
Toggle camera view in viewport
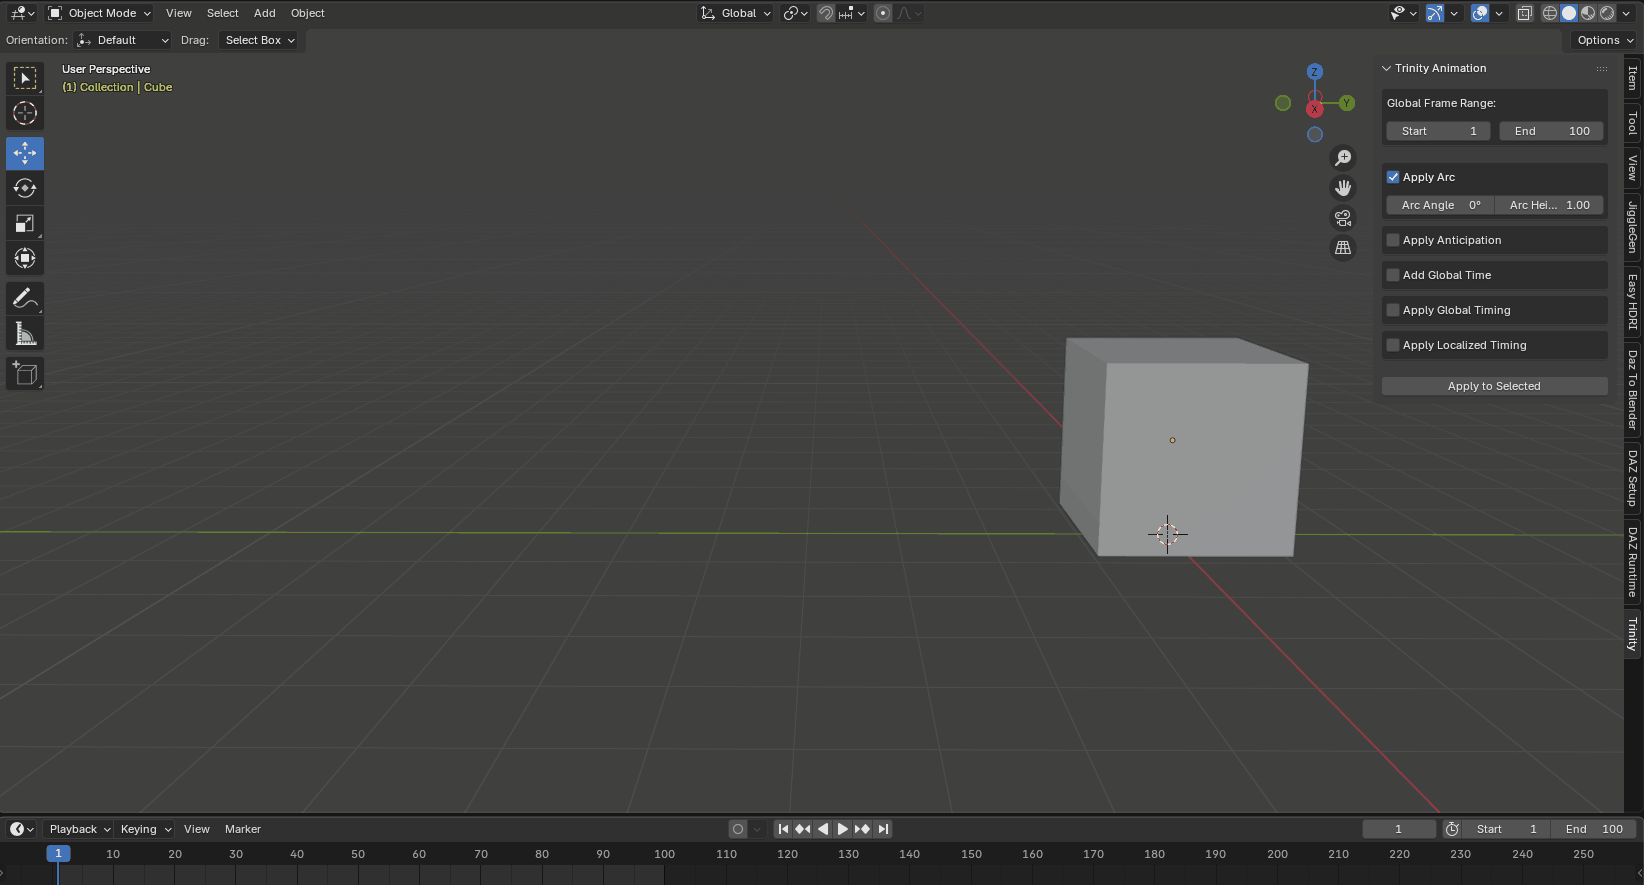tap(1343, 218)
